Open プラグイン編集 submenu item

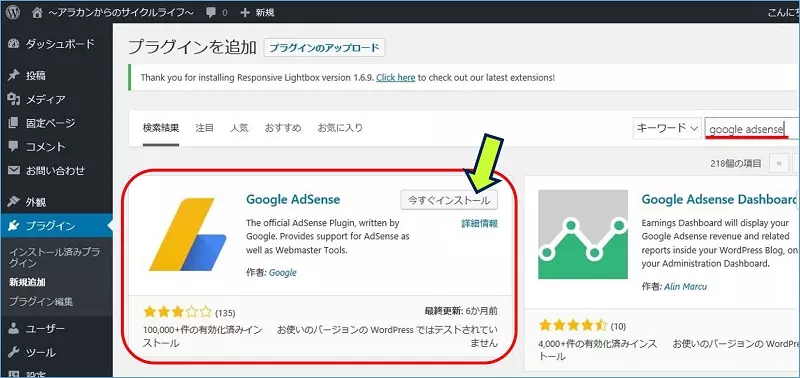[41, 301]
